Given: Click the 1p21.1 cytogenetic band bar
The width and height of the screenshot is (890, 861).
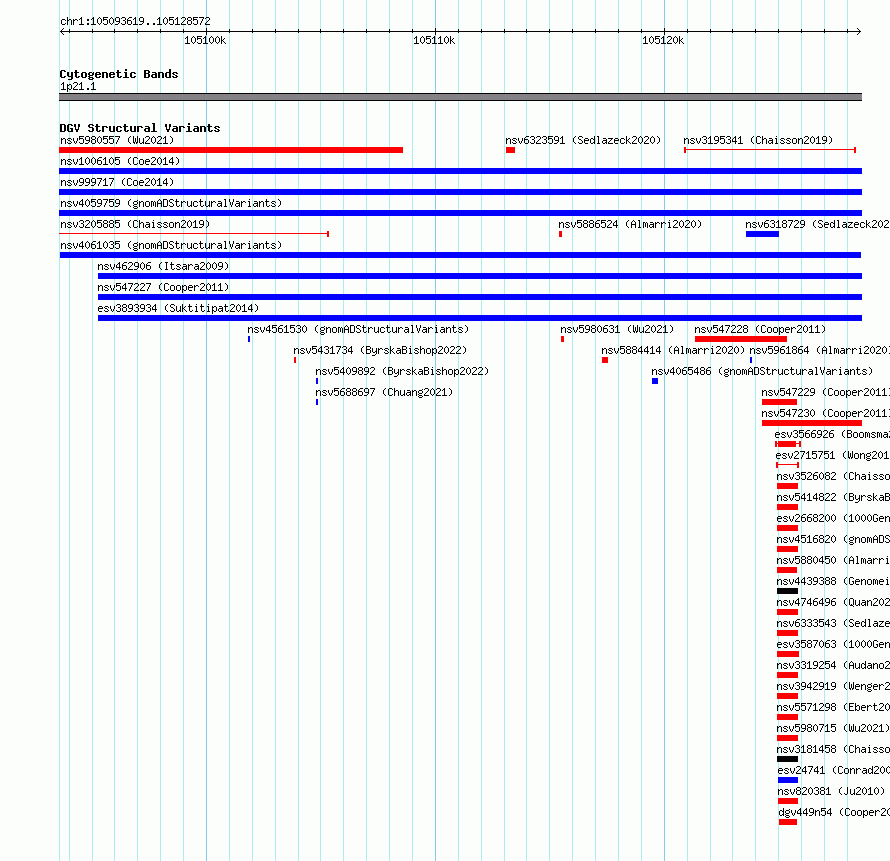Looking at the screenshot, I should (460, 97).
